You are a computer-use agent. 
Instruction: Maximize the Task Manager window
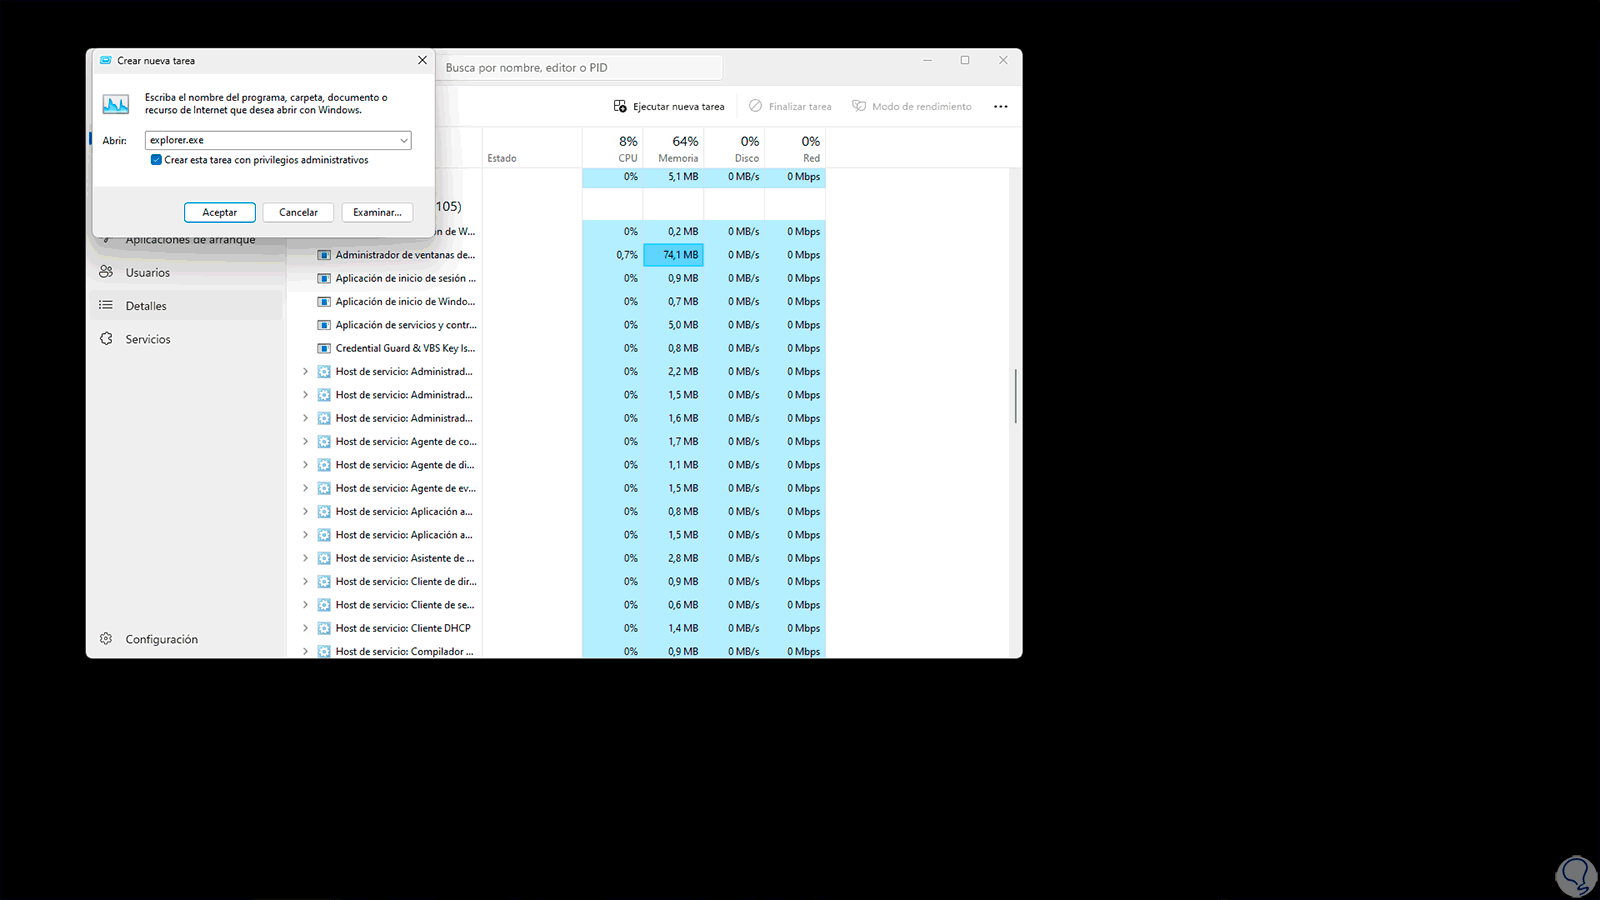[x=965, y=60]
